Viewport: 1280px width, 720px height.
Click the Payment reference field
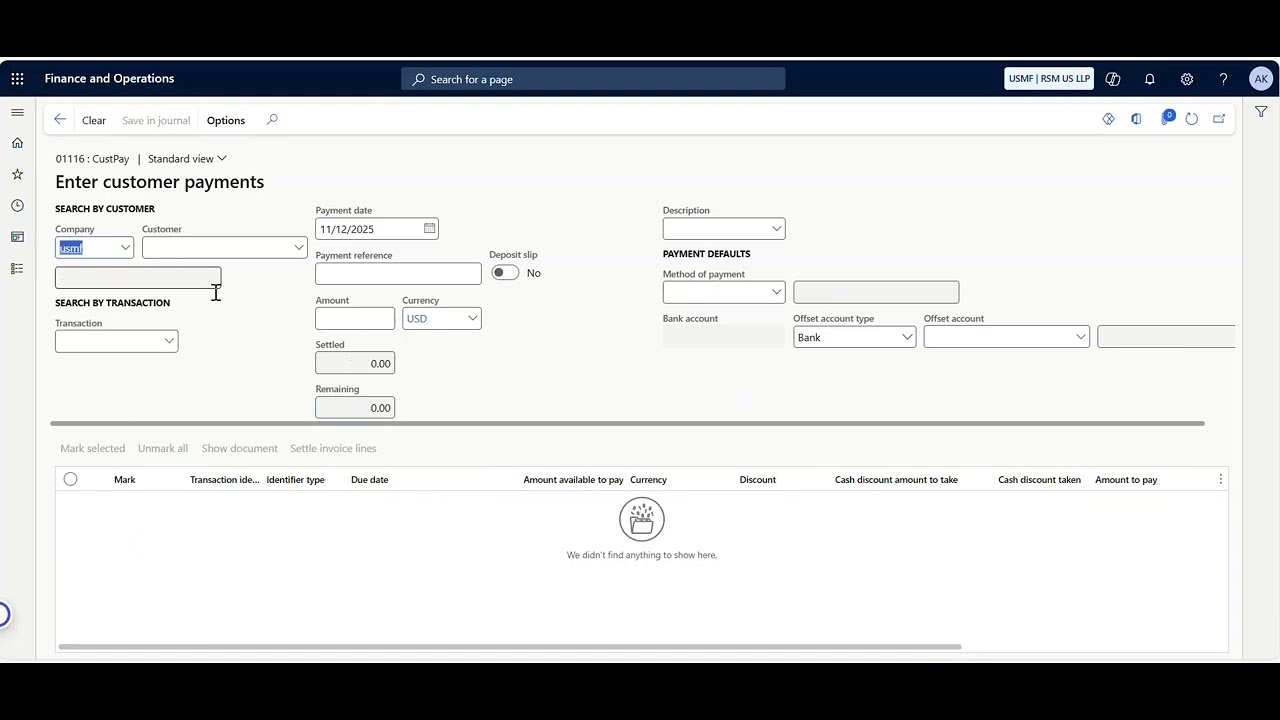398,274
